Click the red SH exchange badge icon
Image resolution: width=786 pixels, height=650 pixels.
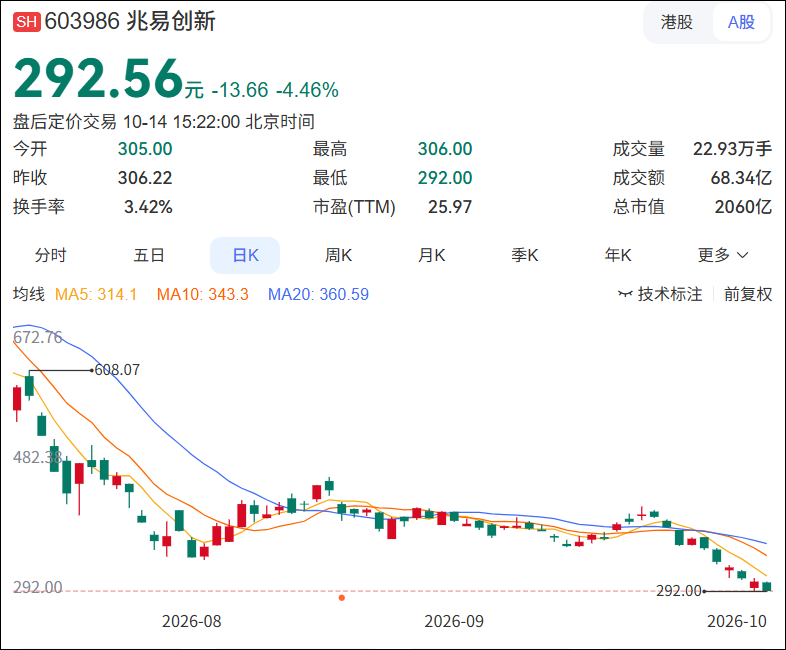click(x=27, y=22)
